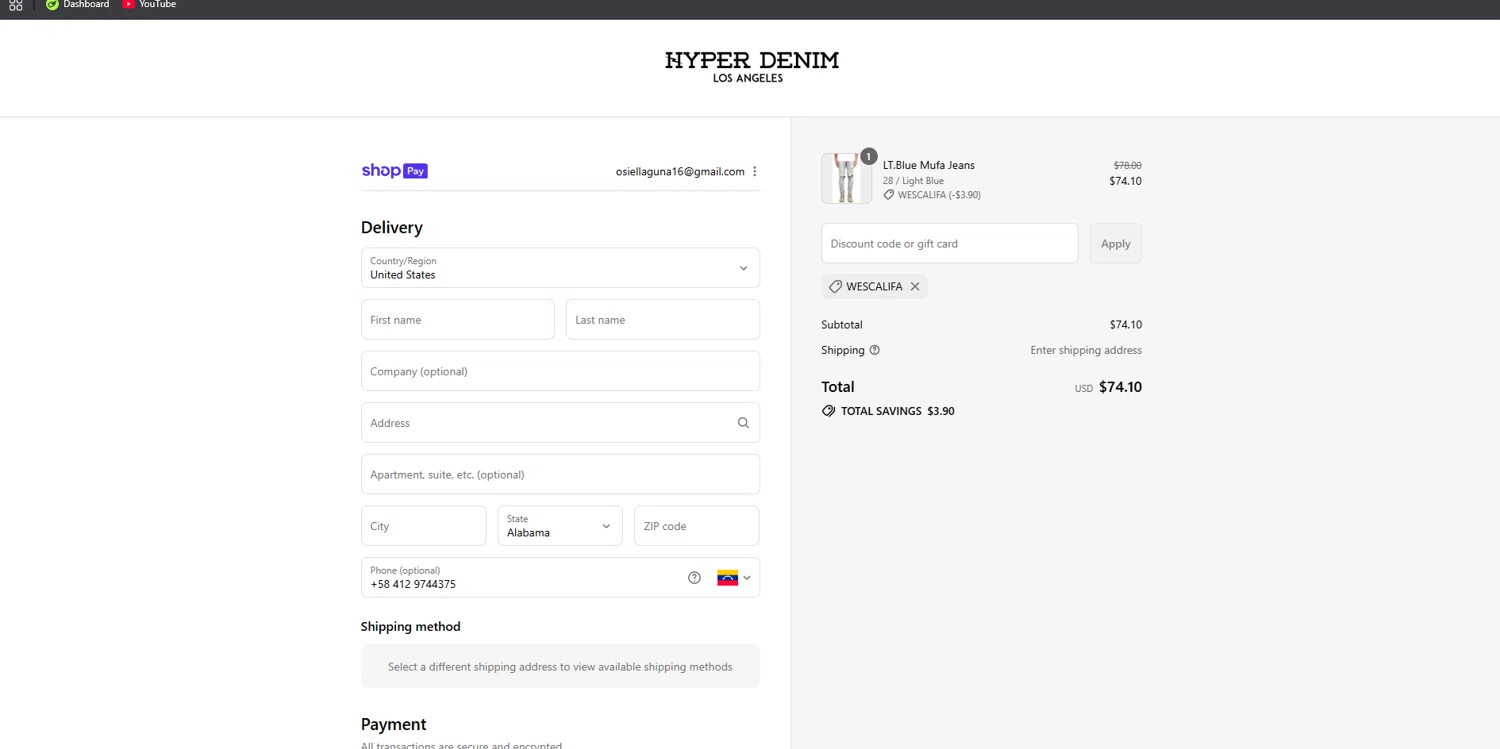Focus the Discount code or gift card field
Screen dimensions: 1500x749
point(949,243)
